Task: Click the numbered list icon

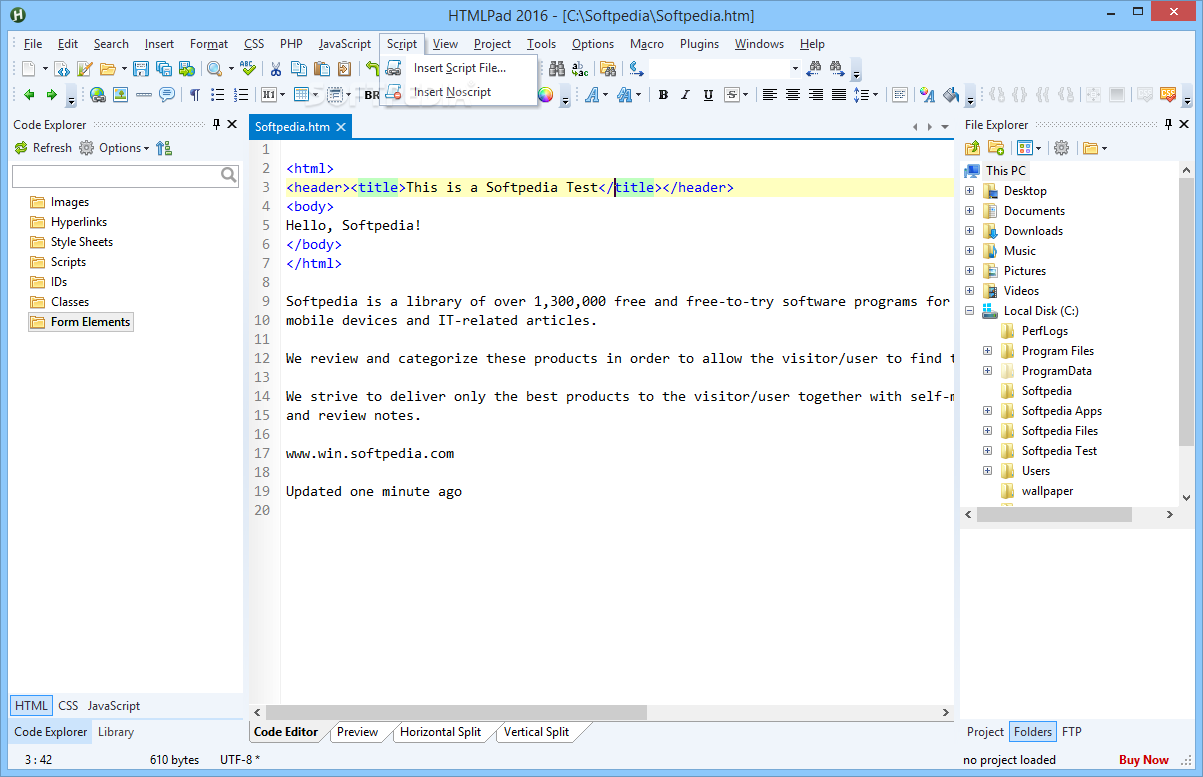Action: (240, 95)
